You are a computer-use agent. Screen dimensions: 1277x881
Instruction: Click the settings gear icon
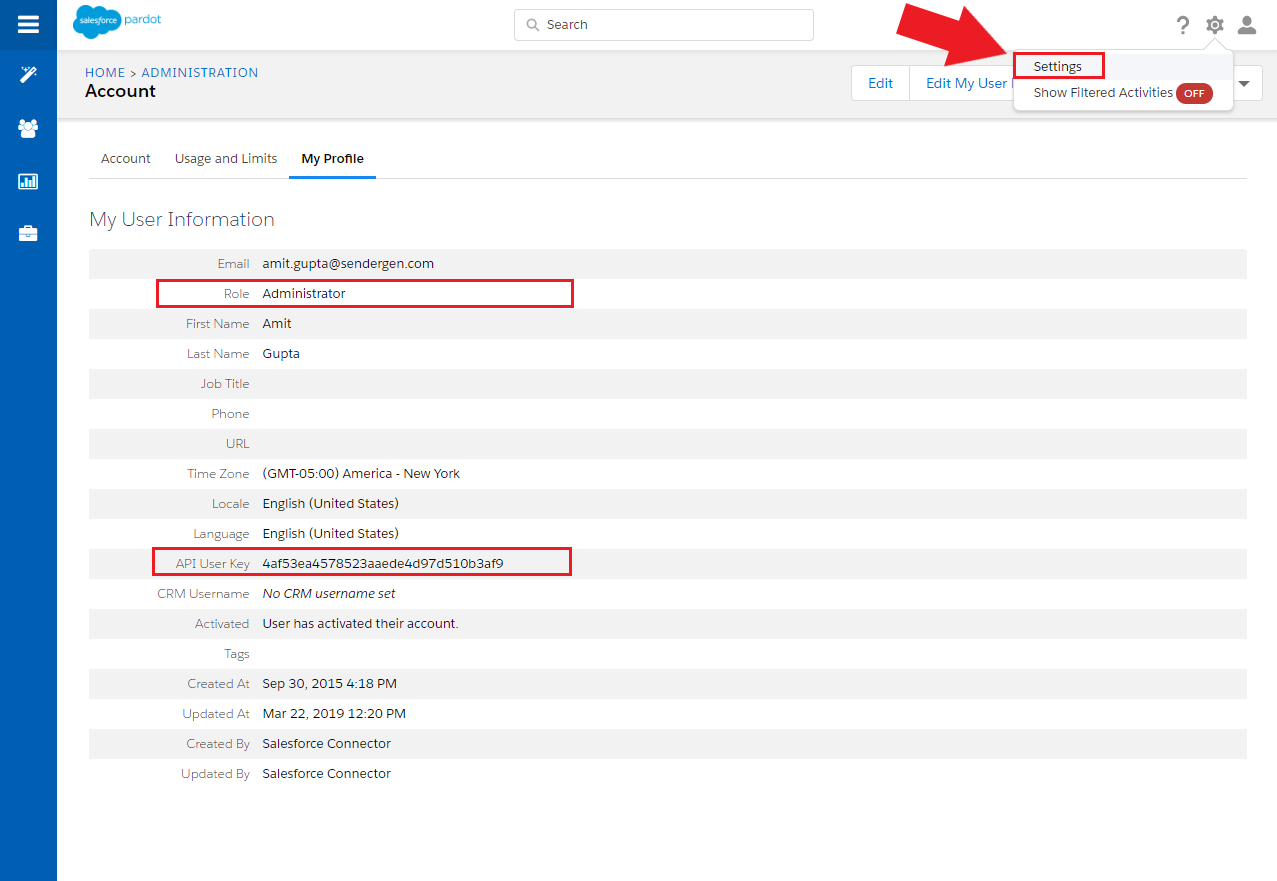point(1215,25)
